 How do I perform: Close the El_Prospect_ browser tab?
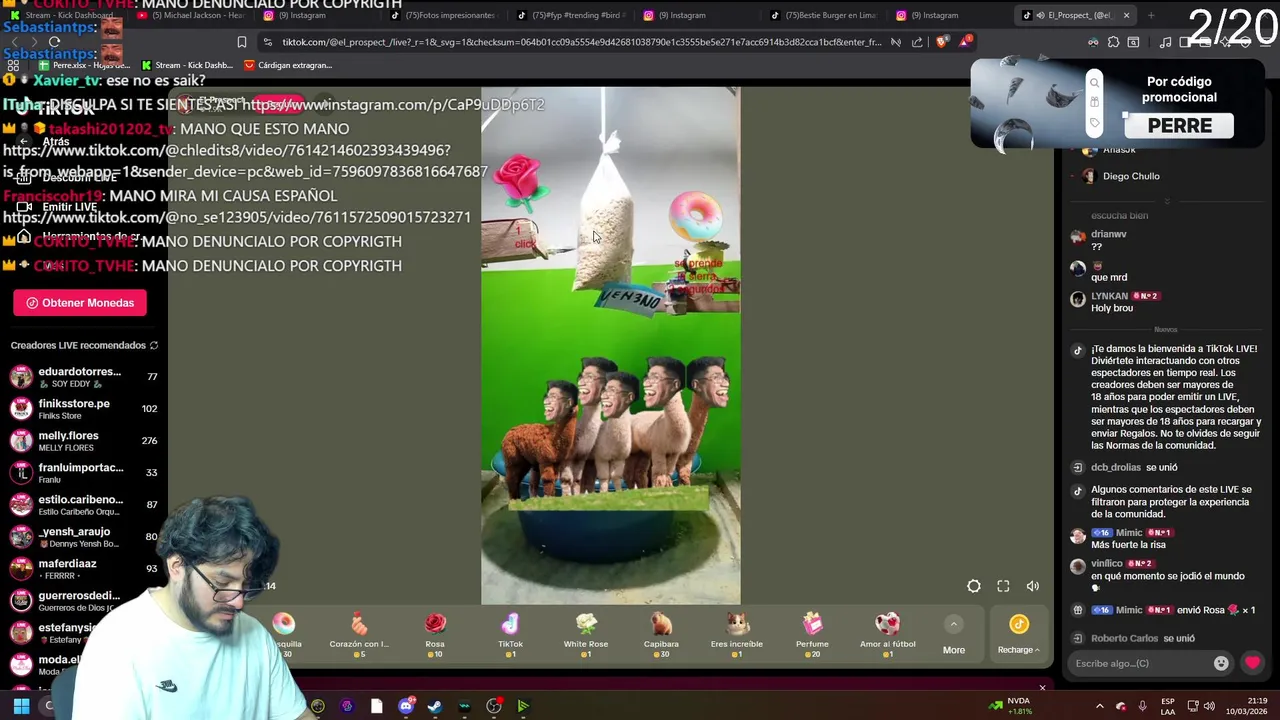pos(1126,15)
